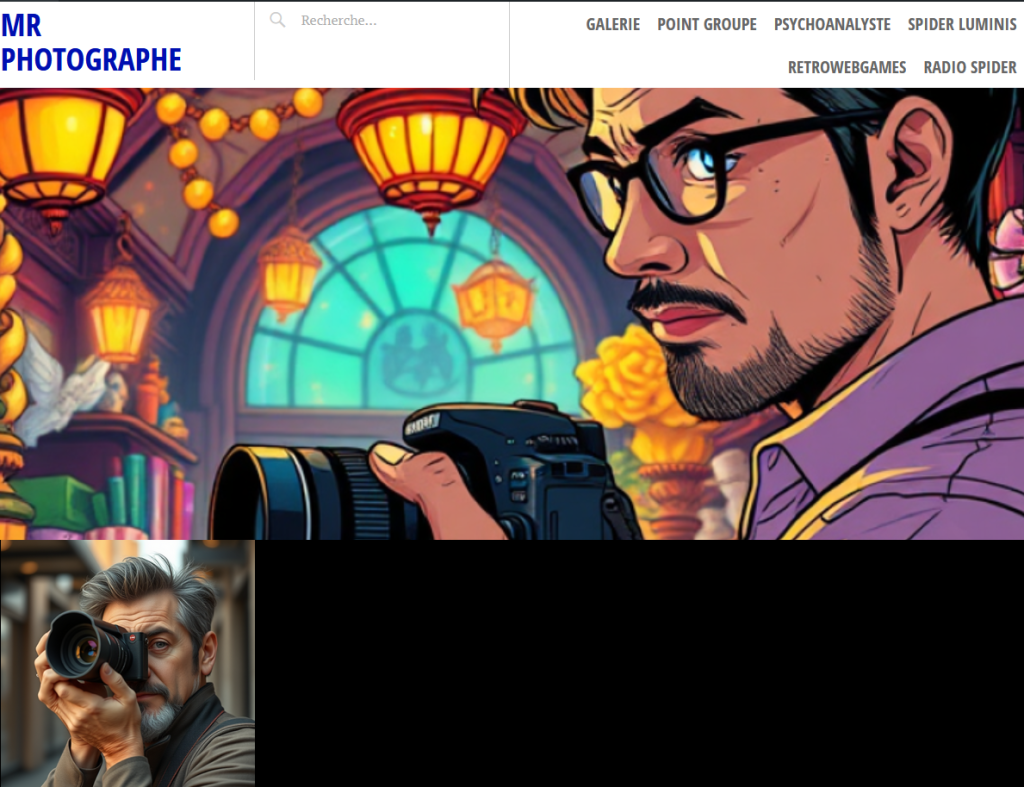Viewport: 1024px width, 787px height.
Task: Open the RADIO SPIDER menu entry
Action: (x=969, y=67)
